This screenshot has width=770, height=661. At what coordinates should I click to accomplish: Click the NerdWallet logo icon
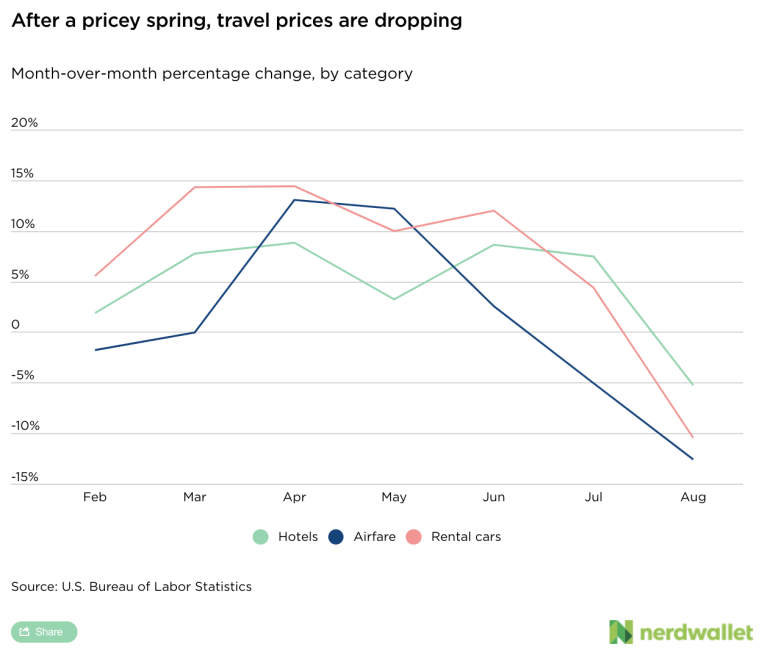click(x=621, y=632)
